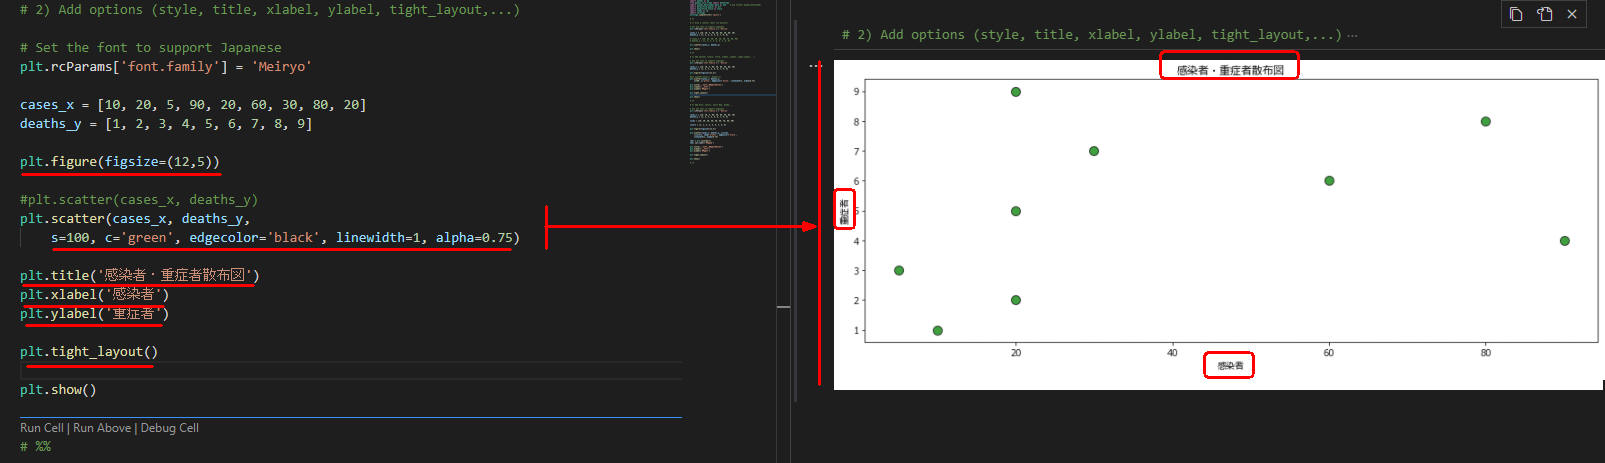Click the '# 2) Add options' comment in editor
Viewport: 1605px width, 463px height.
click(x=270, y=10)
